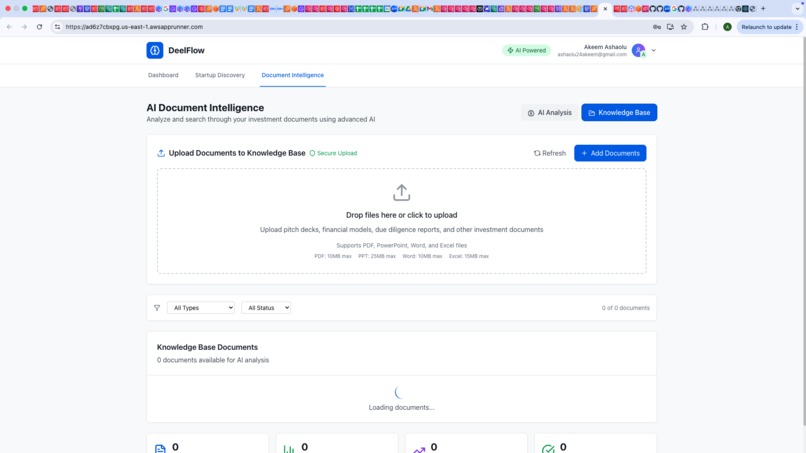Screen dimensions: 806x453
Task: Open the browser extensions puzzle icon
Action: [705, 27]
